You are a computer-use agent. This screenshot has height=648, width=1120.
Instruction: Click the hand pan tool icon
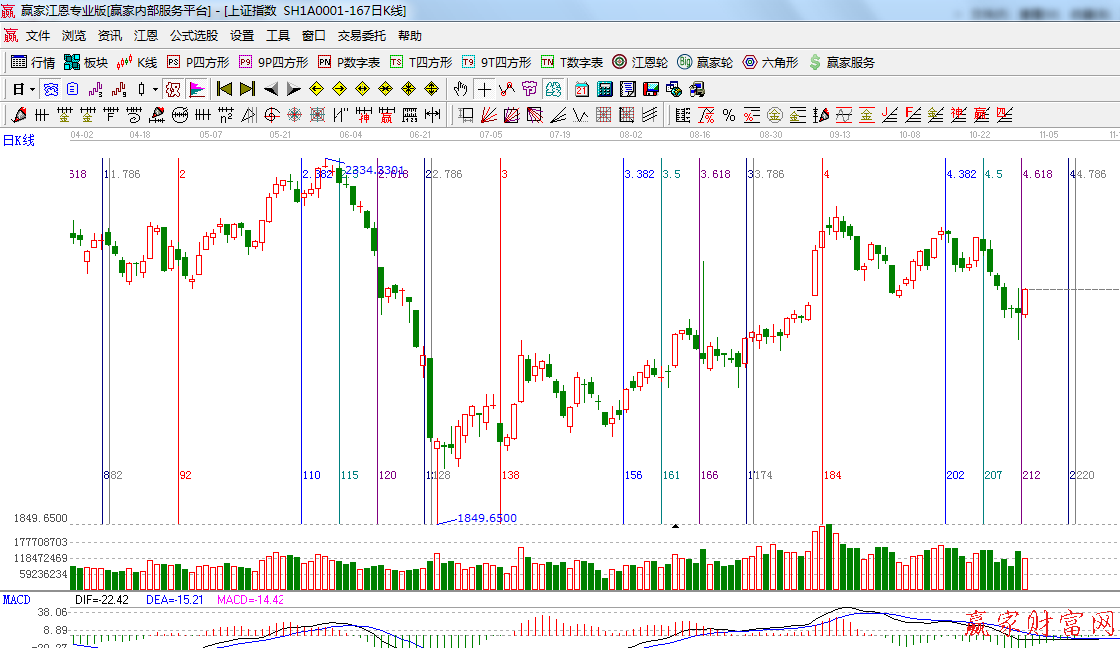(461, 89)
